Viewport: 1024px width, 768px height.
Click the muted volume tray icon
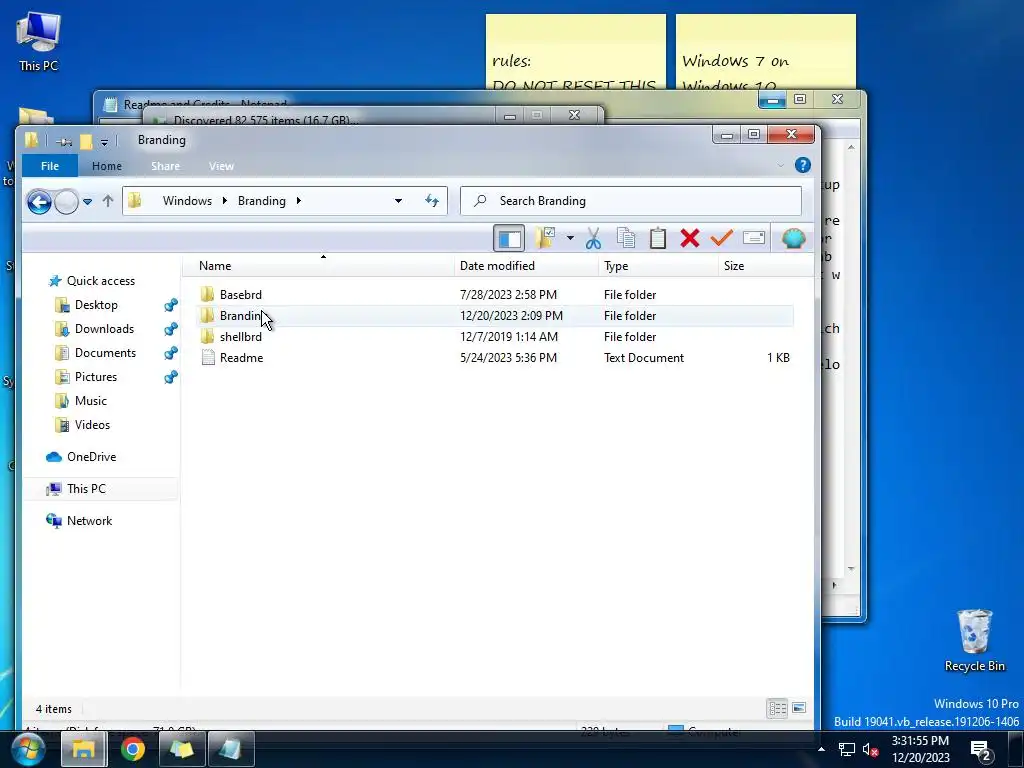[870, 749]
